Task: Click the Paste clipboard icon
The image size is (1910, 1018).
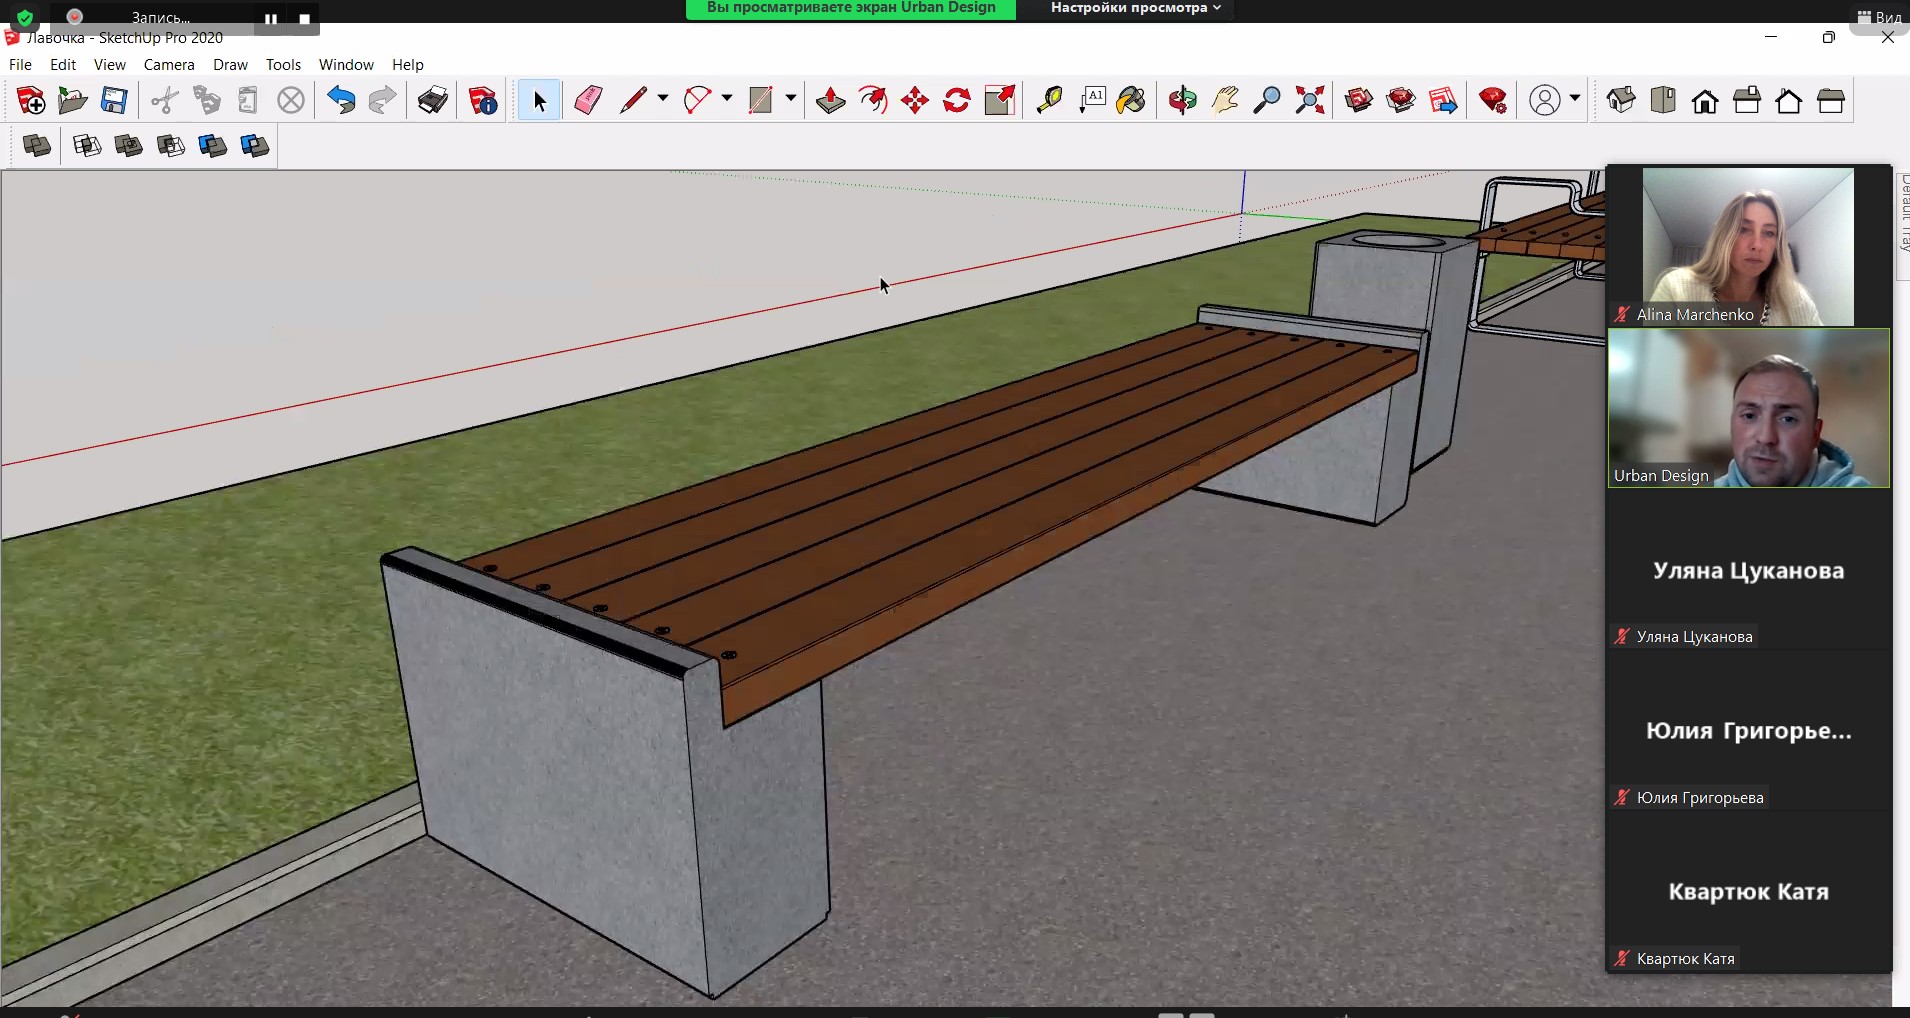Action: pyautogui.click(x=249, y=100)
